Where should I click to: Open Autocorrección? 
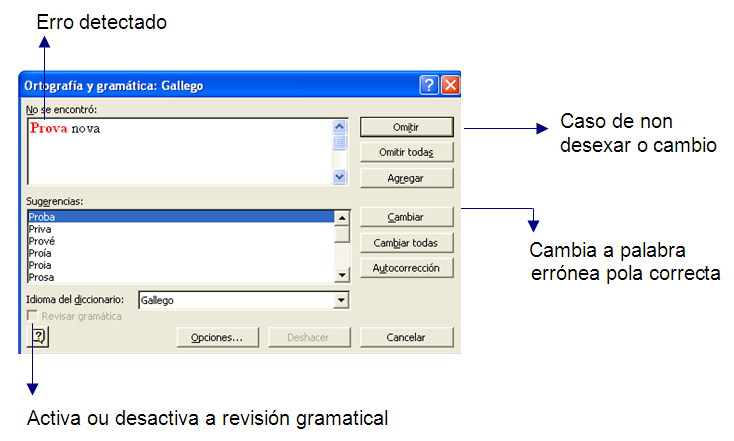pyautogui.click(x=406, y=268)
